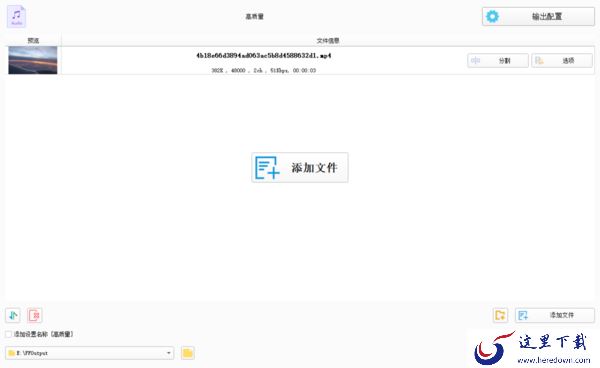Select the 4b18e66d...mp4 file name

tap(264, 55)
